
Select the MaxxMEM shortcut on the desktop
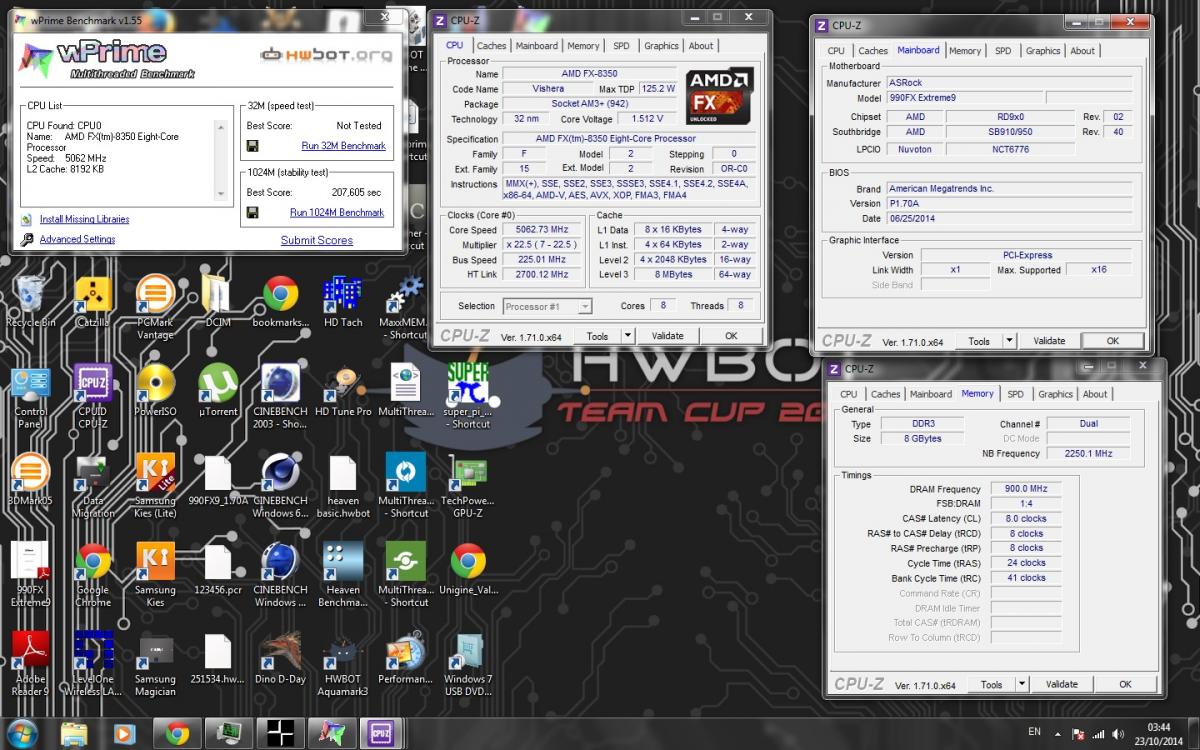click(405, 308)
